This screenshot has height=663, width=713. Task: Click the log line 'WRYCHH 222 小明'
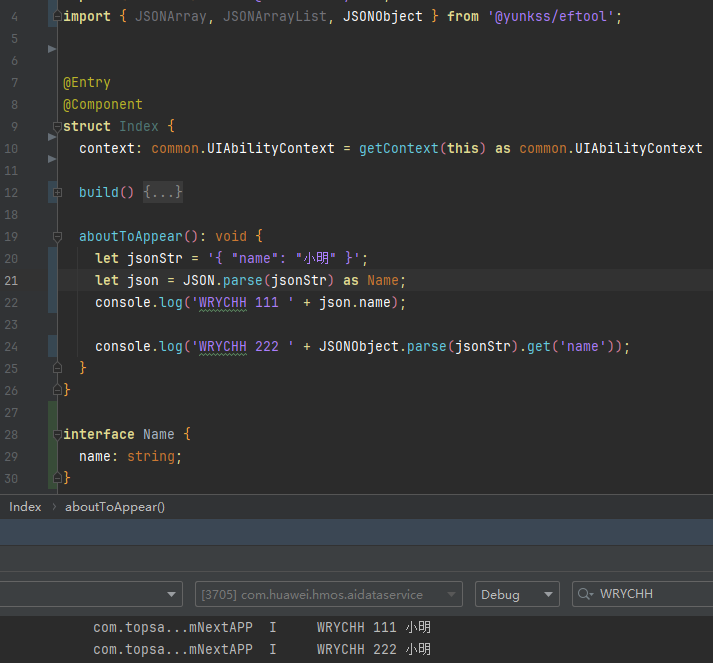tap(373, 649)
